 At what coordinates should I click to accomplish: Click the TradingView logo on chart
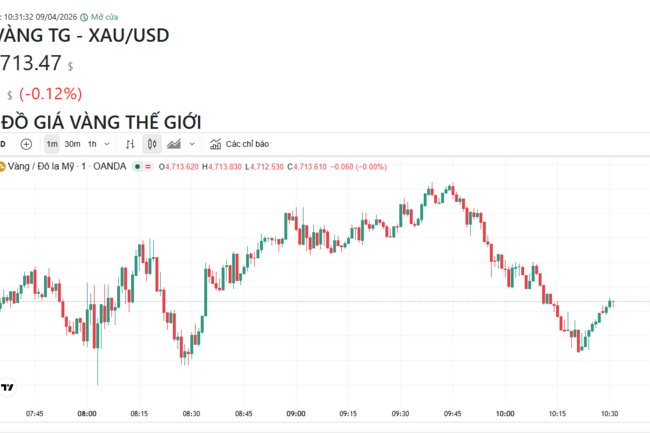point(7,387)
